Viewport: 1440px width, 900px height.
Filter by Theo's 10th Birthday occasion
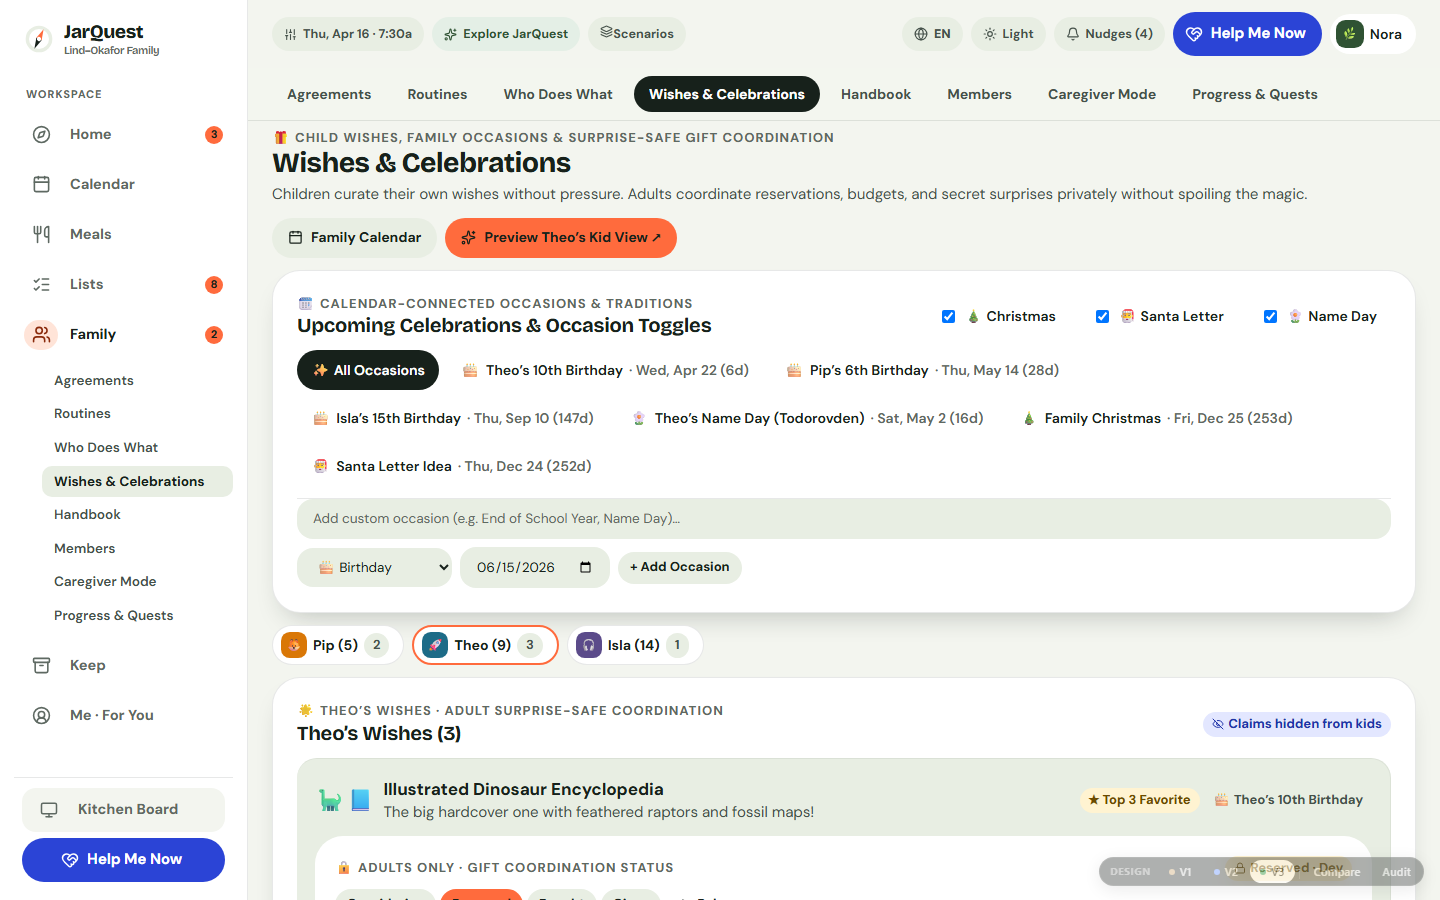(x=605, y=370)
